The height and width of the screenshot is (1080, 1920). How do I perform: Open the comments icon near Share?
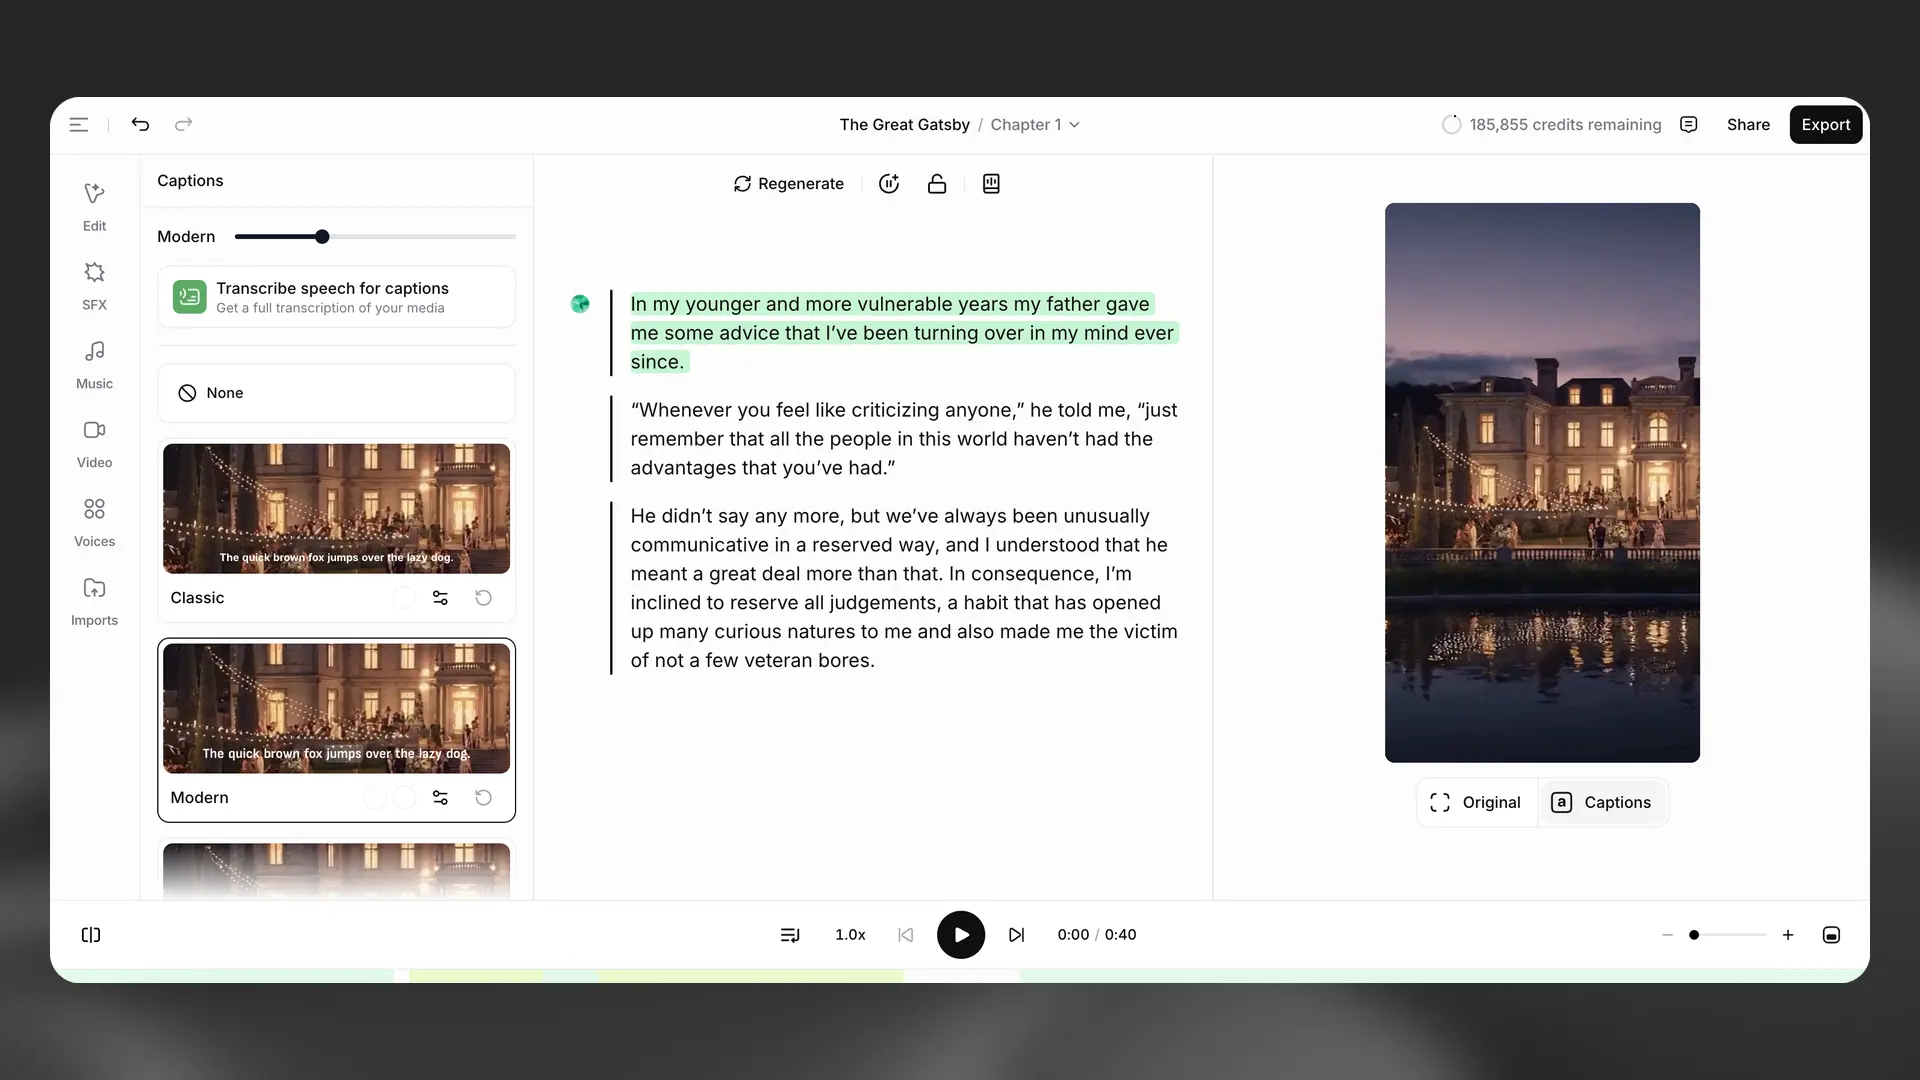(1689, 125)
